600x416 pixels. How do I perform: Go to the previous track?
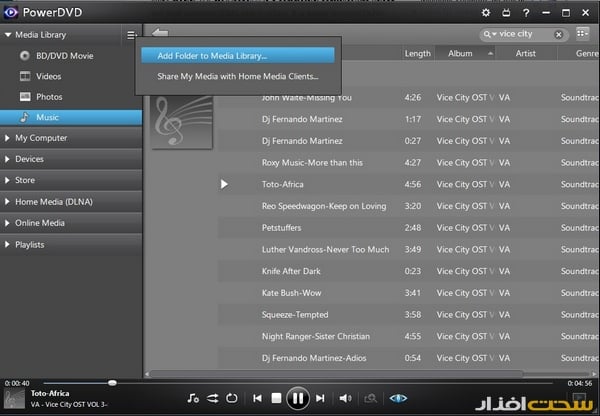click(x=257, y=398)
